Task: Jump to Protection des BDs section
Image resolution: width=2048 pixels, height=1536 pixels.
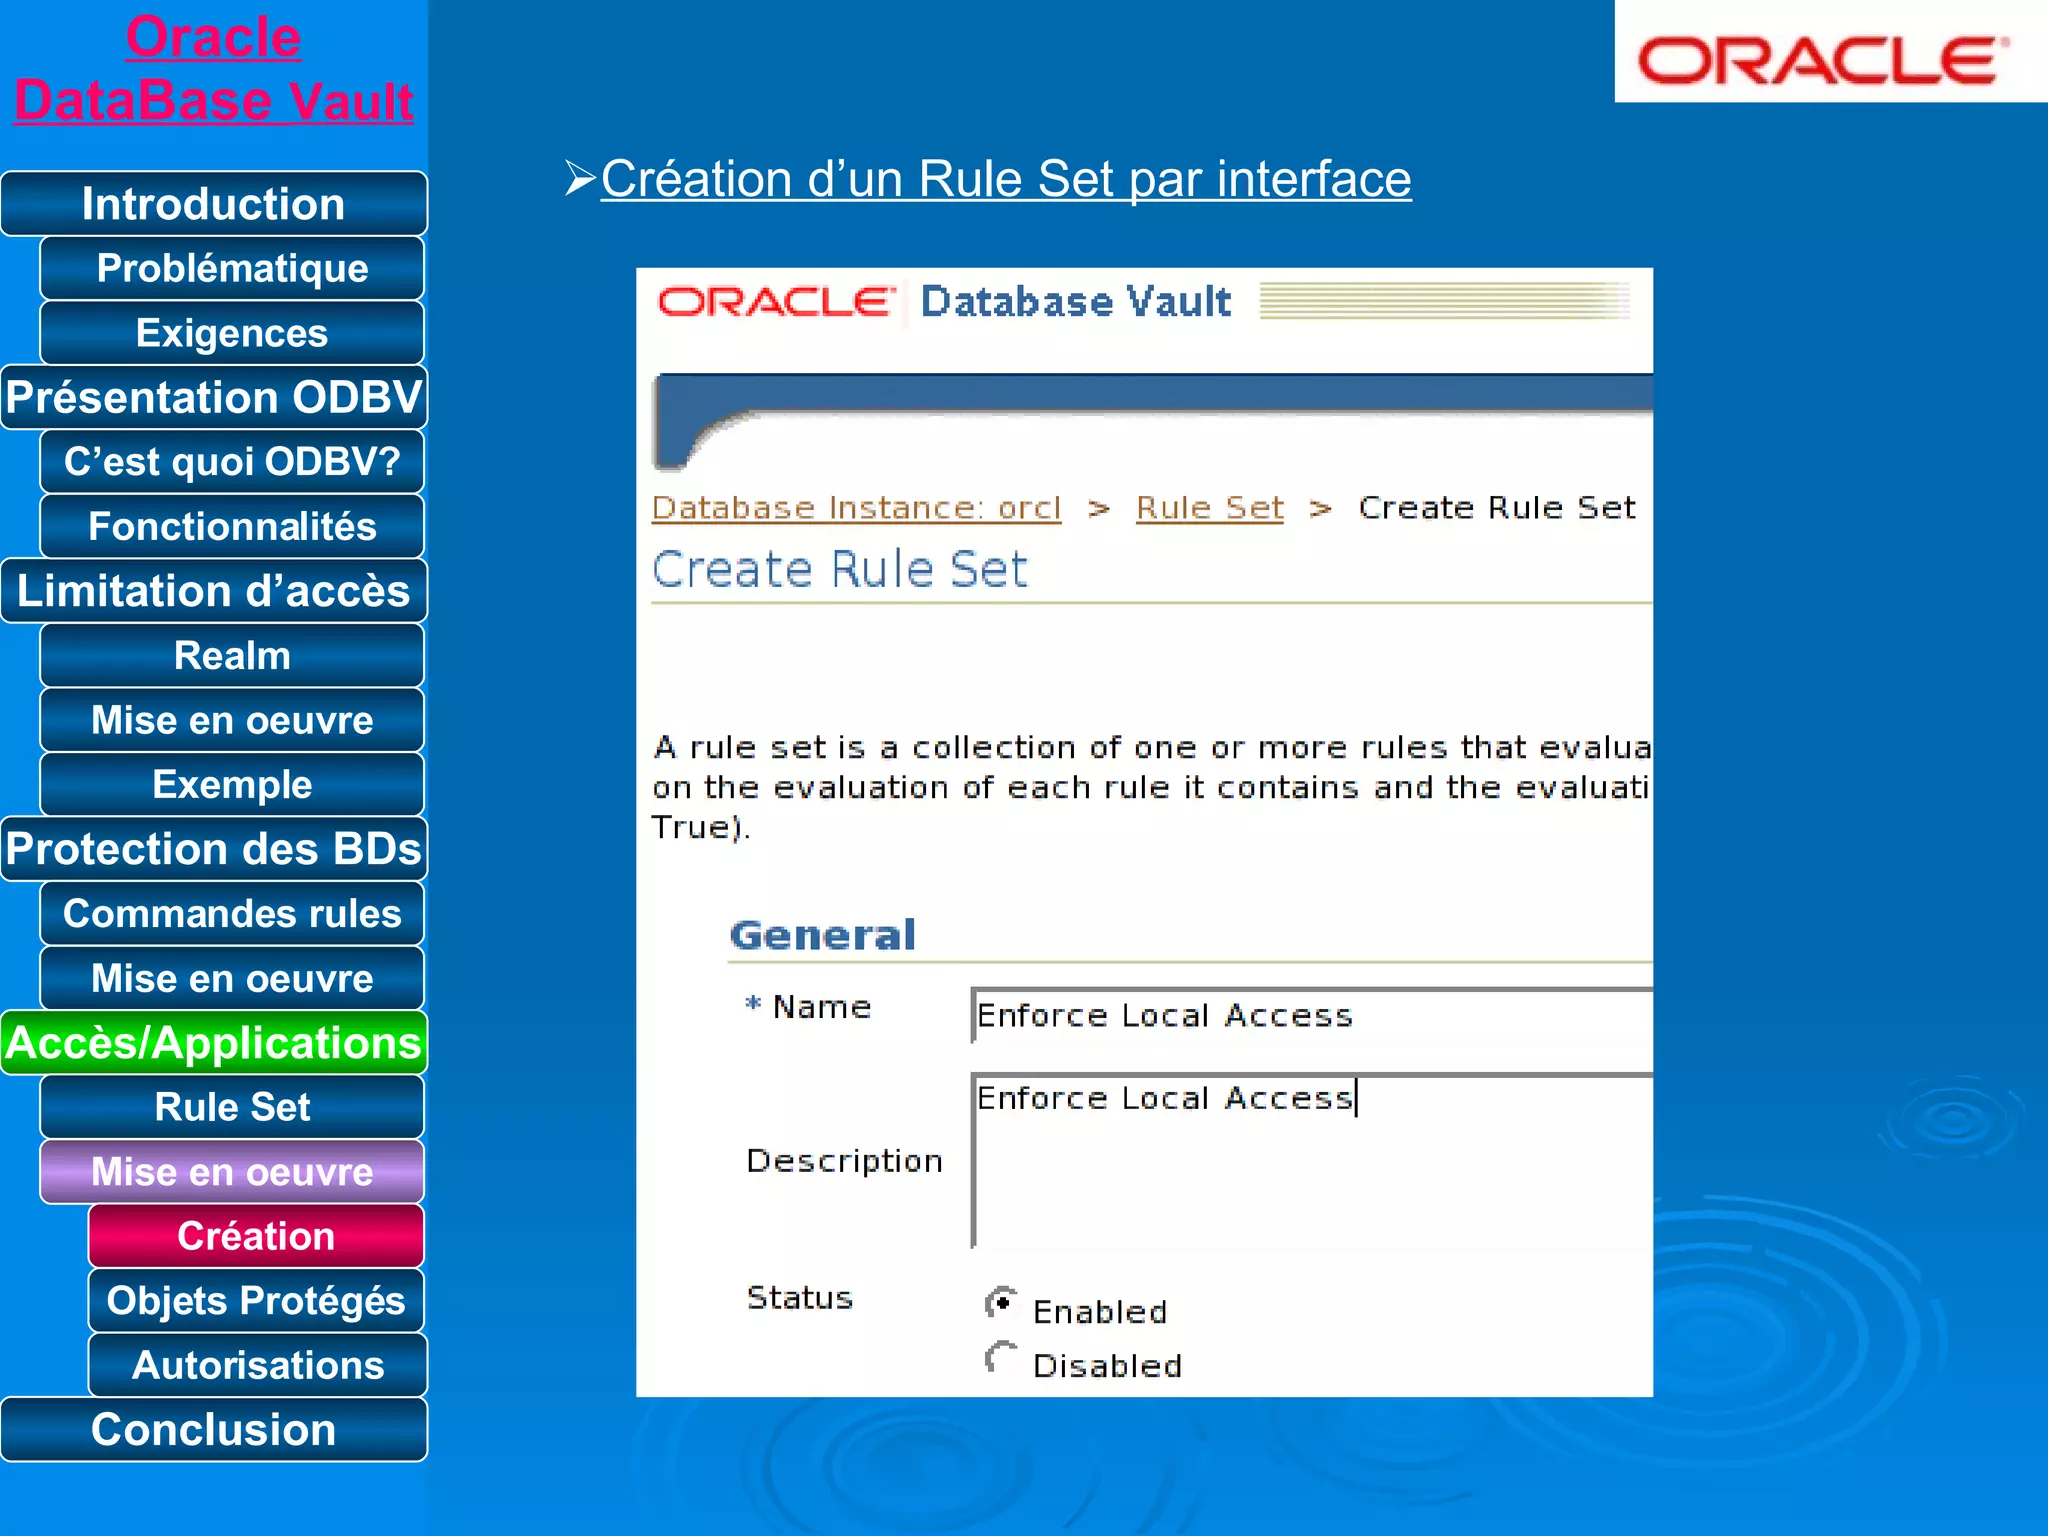Action: point(214,849)
